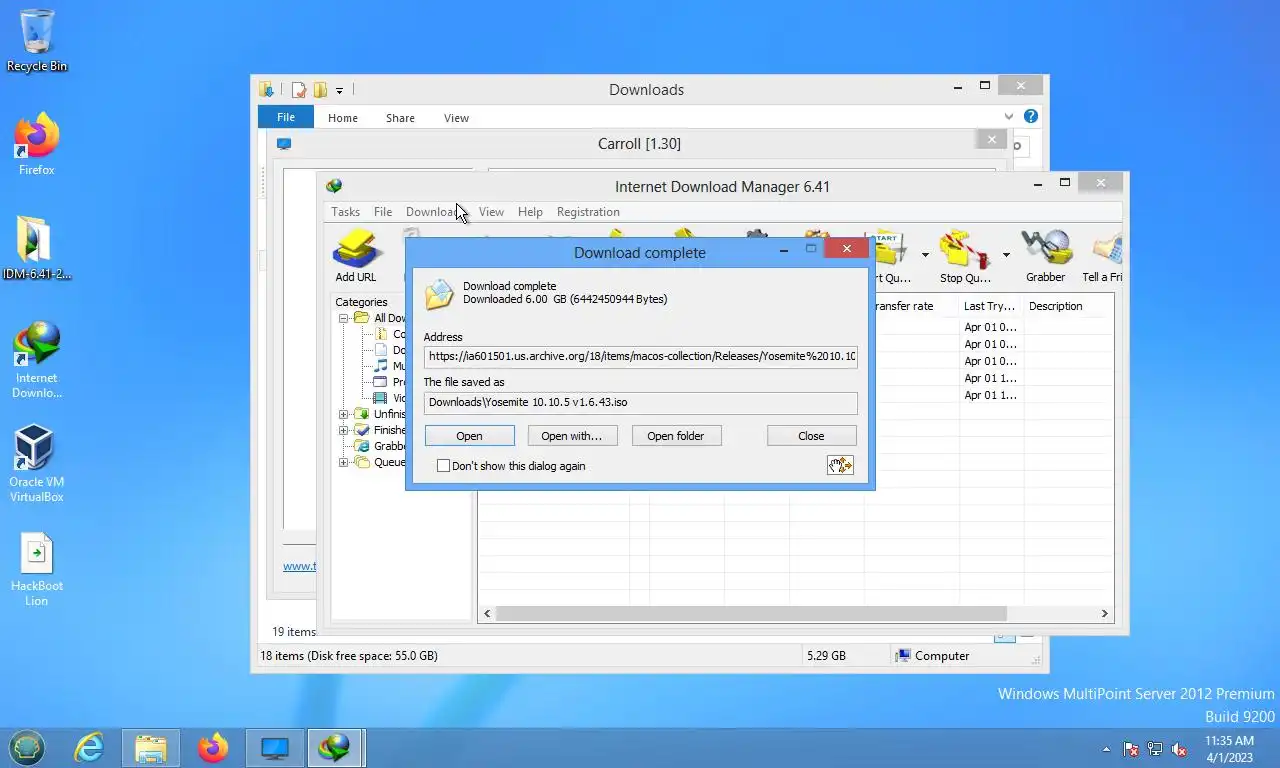Click the hand drag icon in the dialog
The width and height of the screenshot is (1280, 768).
point(840,465)
